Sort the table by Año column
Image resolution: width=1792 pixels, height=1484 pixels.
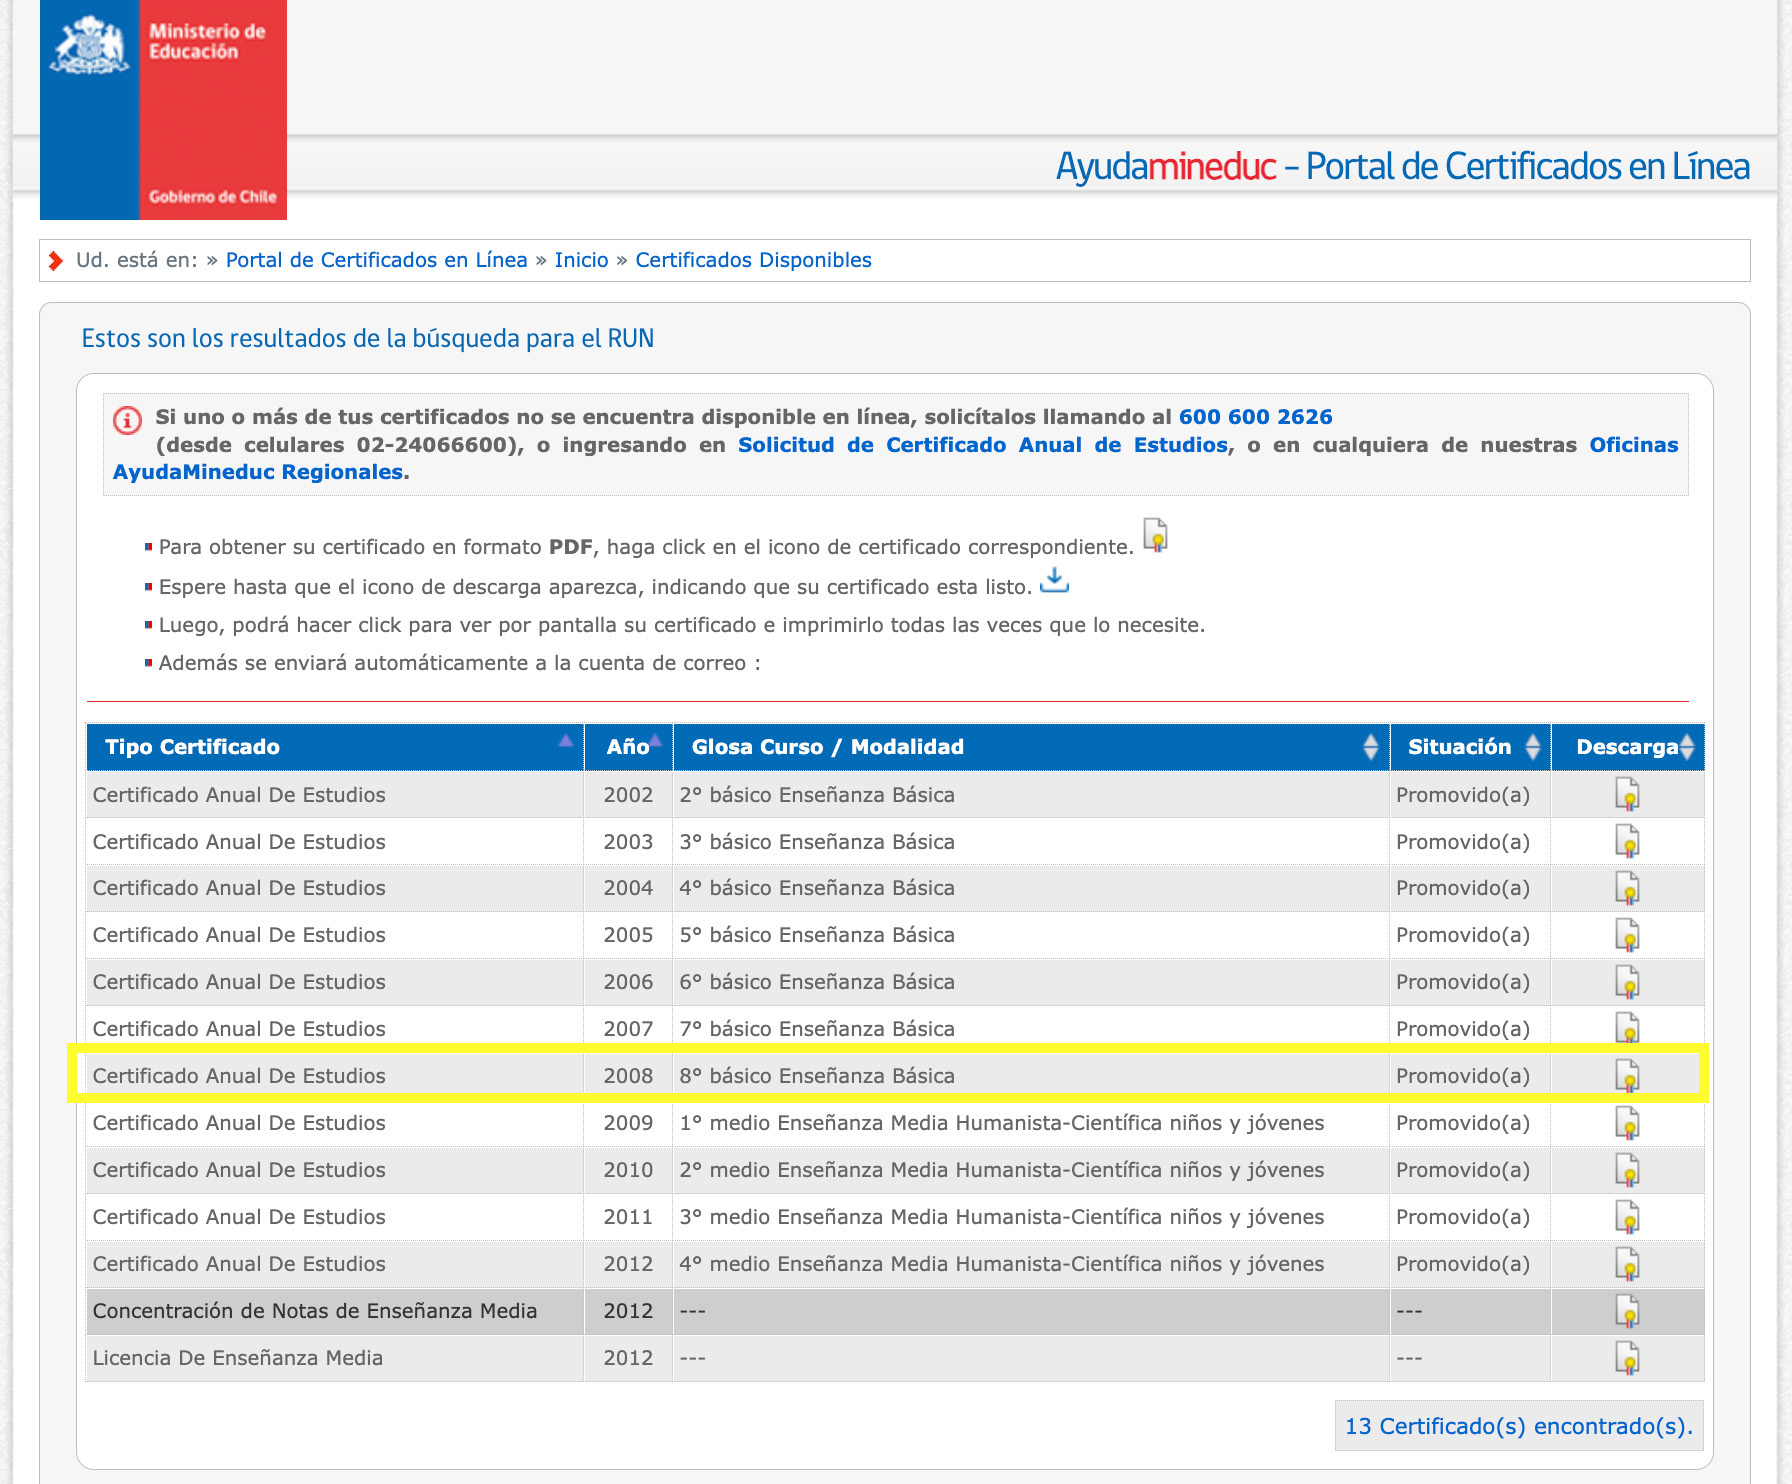point(628,747)
